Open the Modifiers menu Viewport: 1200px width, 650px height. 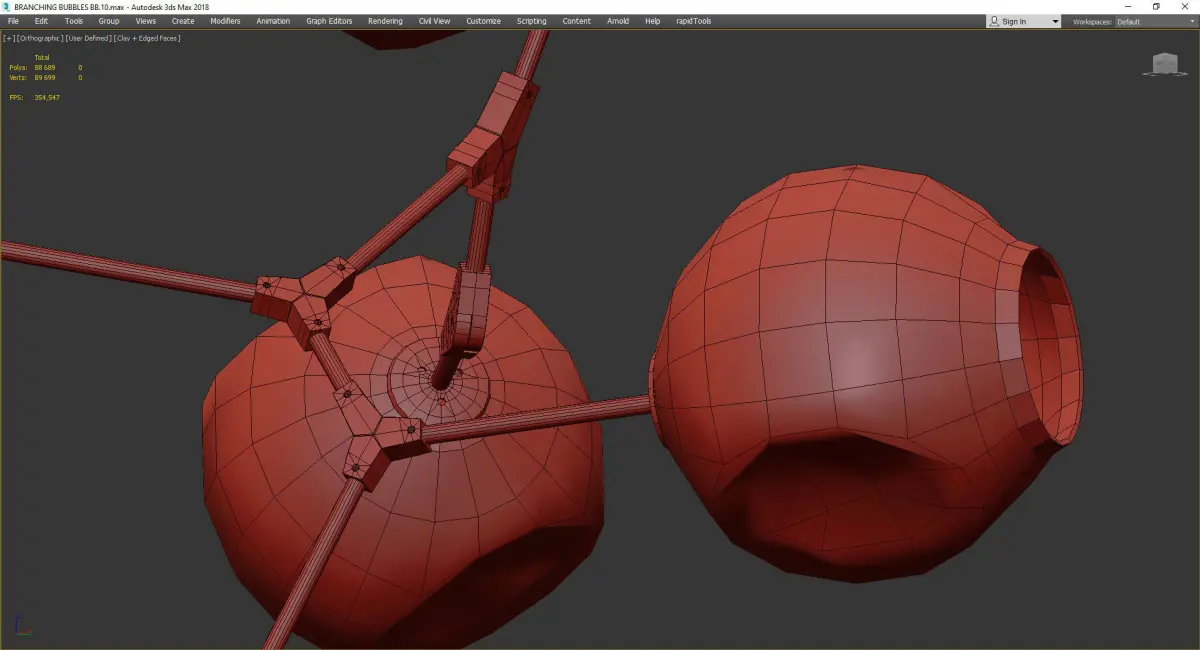coord(225,21)
